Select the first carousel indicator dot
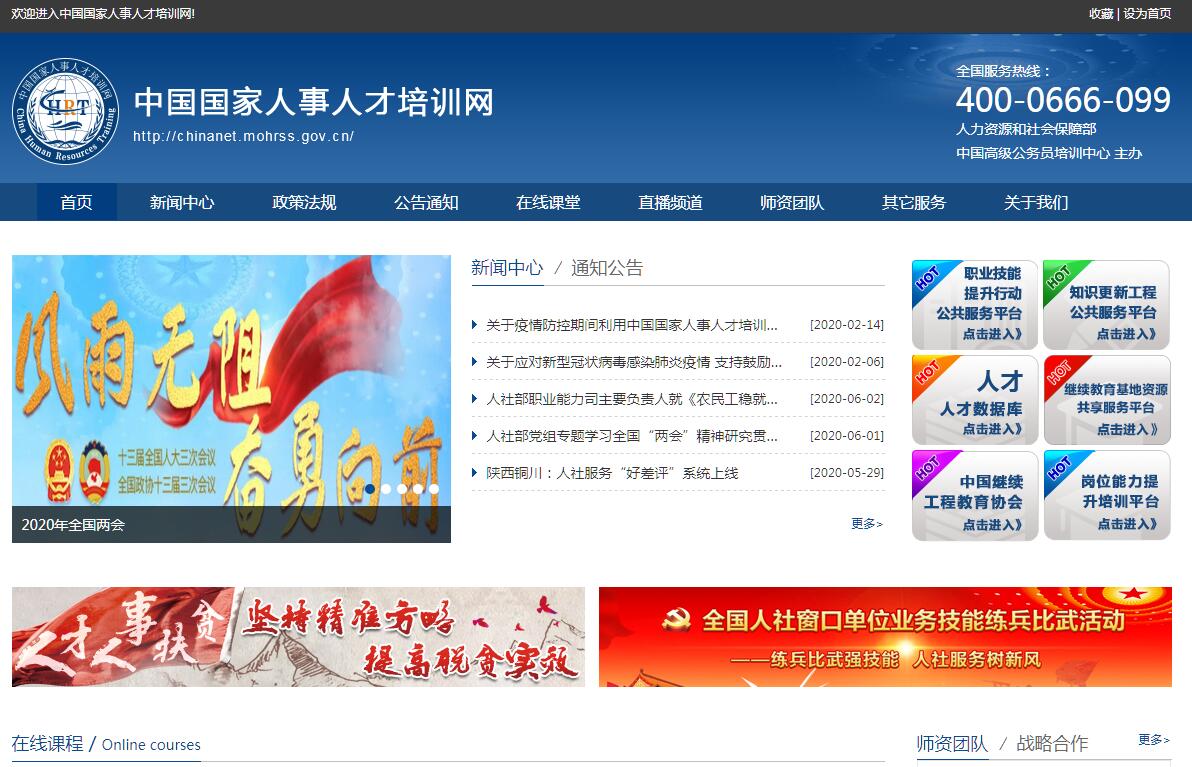1192x767 pixels. coord(370,489)
